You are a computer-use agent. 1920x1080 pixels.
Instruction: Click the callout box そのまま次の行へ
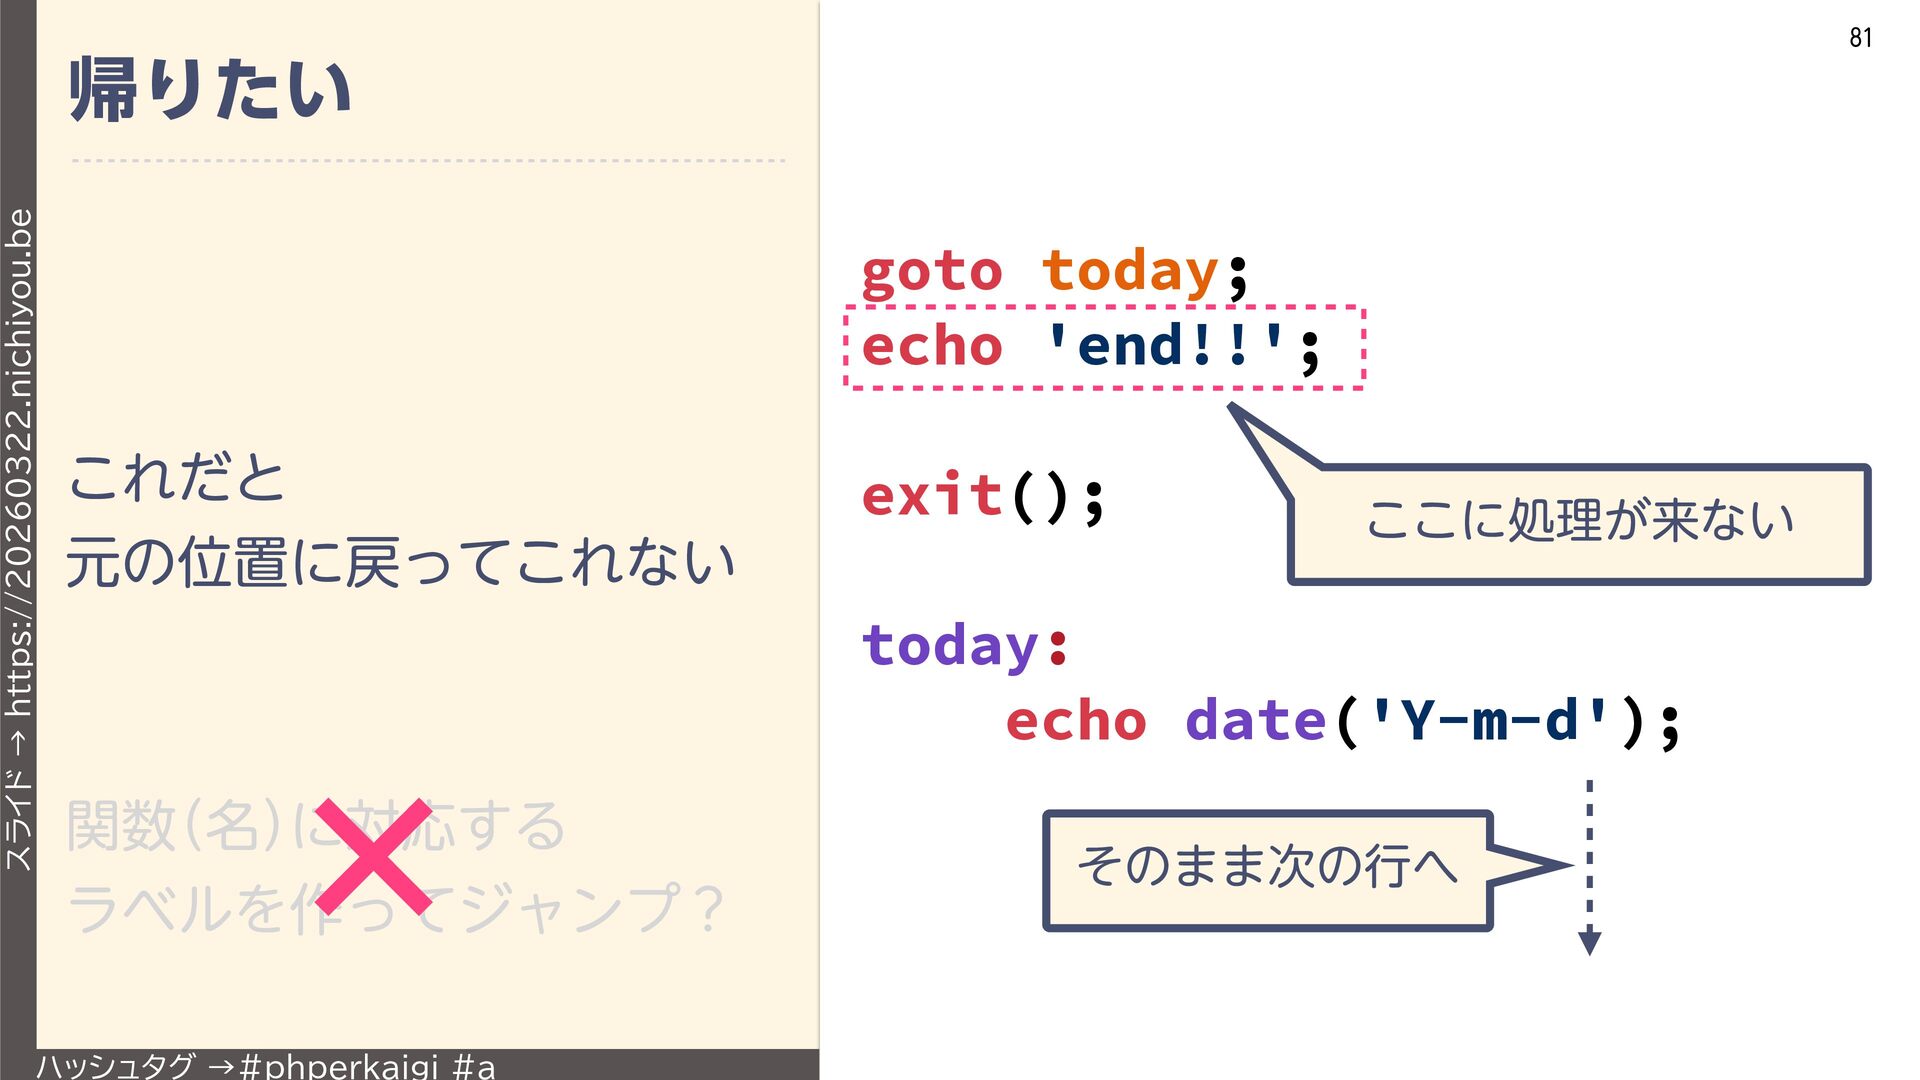[x=1267, y=869]
